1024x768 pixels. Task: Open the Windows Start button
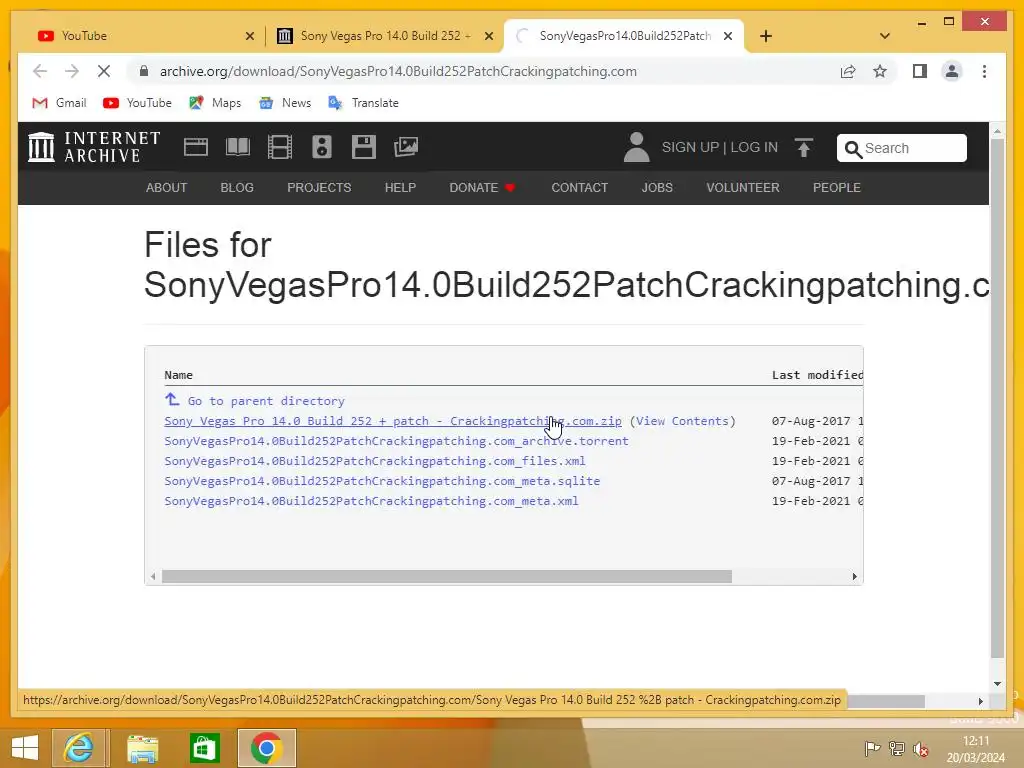(x=25, y=748)
